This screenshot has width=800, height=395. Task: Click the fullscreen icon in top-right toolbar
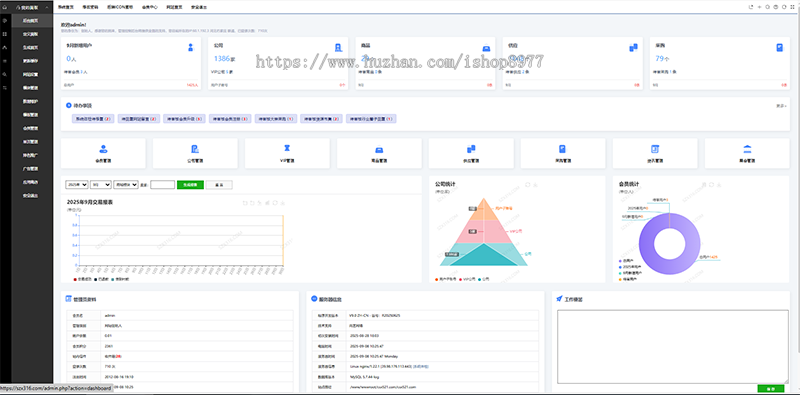click(x=792, y=7)
